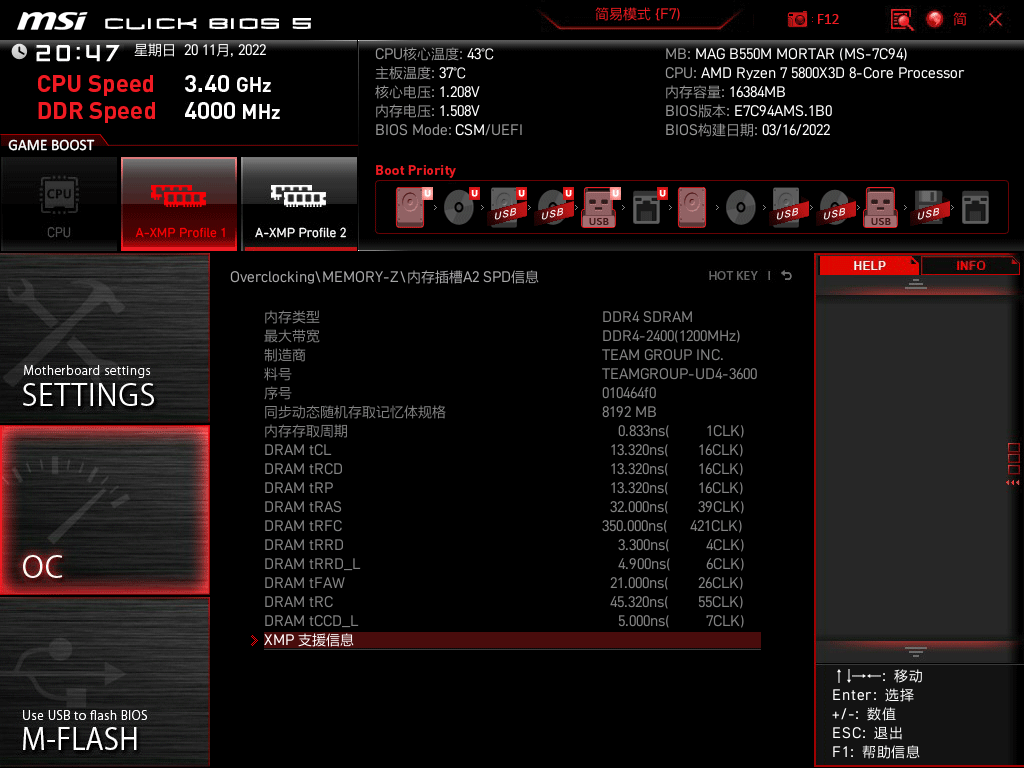This screenshot has width=1024, height=768.
Task: Open the OC overclocking section
Action: tap(104, 510)
